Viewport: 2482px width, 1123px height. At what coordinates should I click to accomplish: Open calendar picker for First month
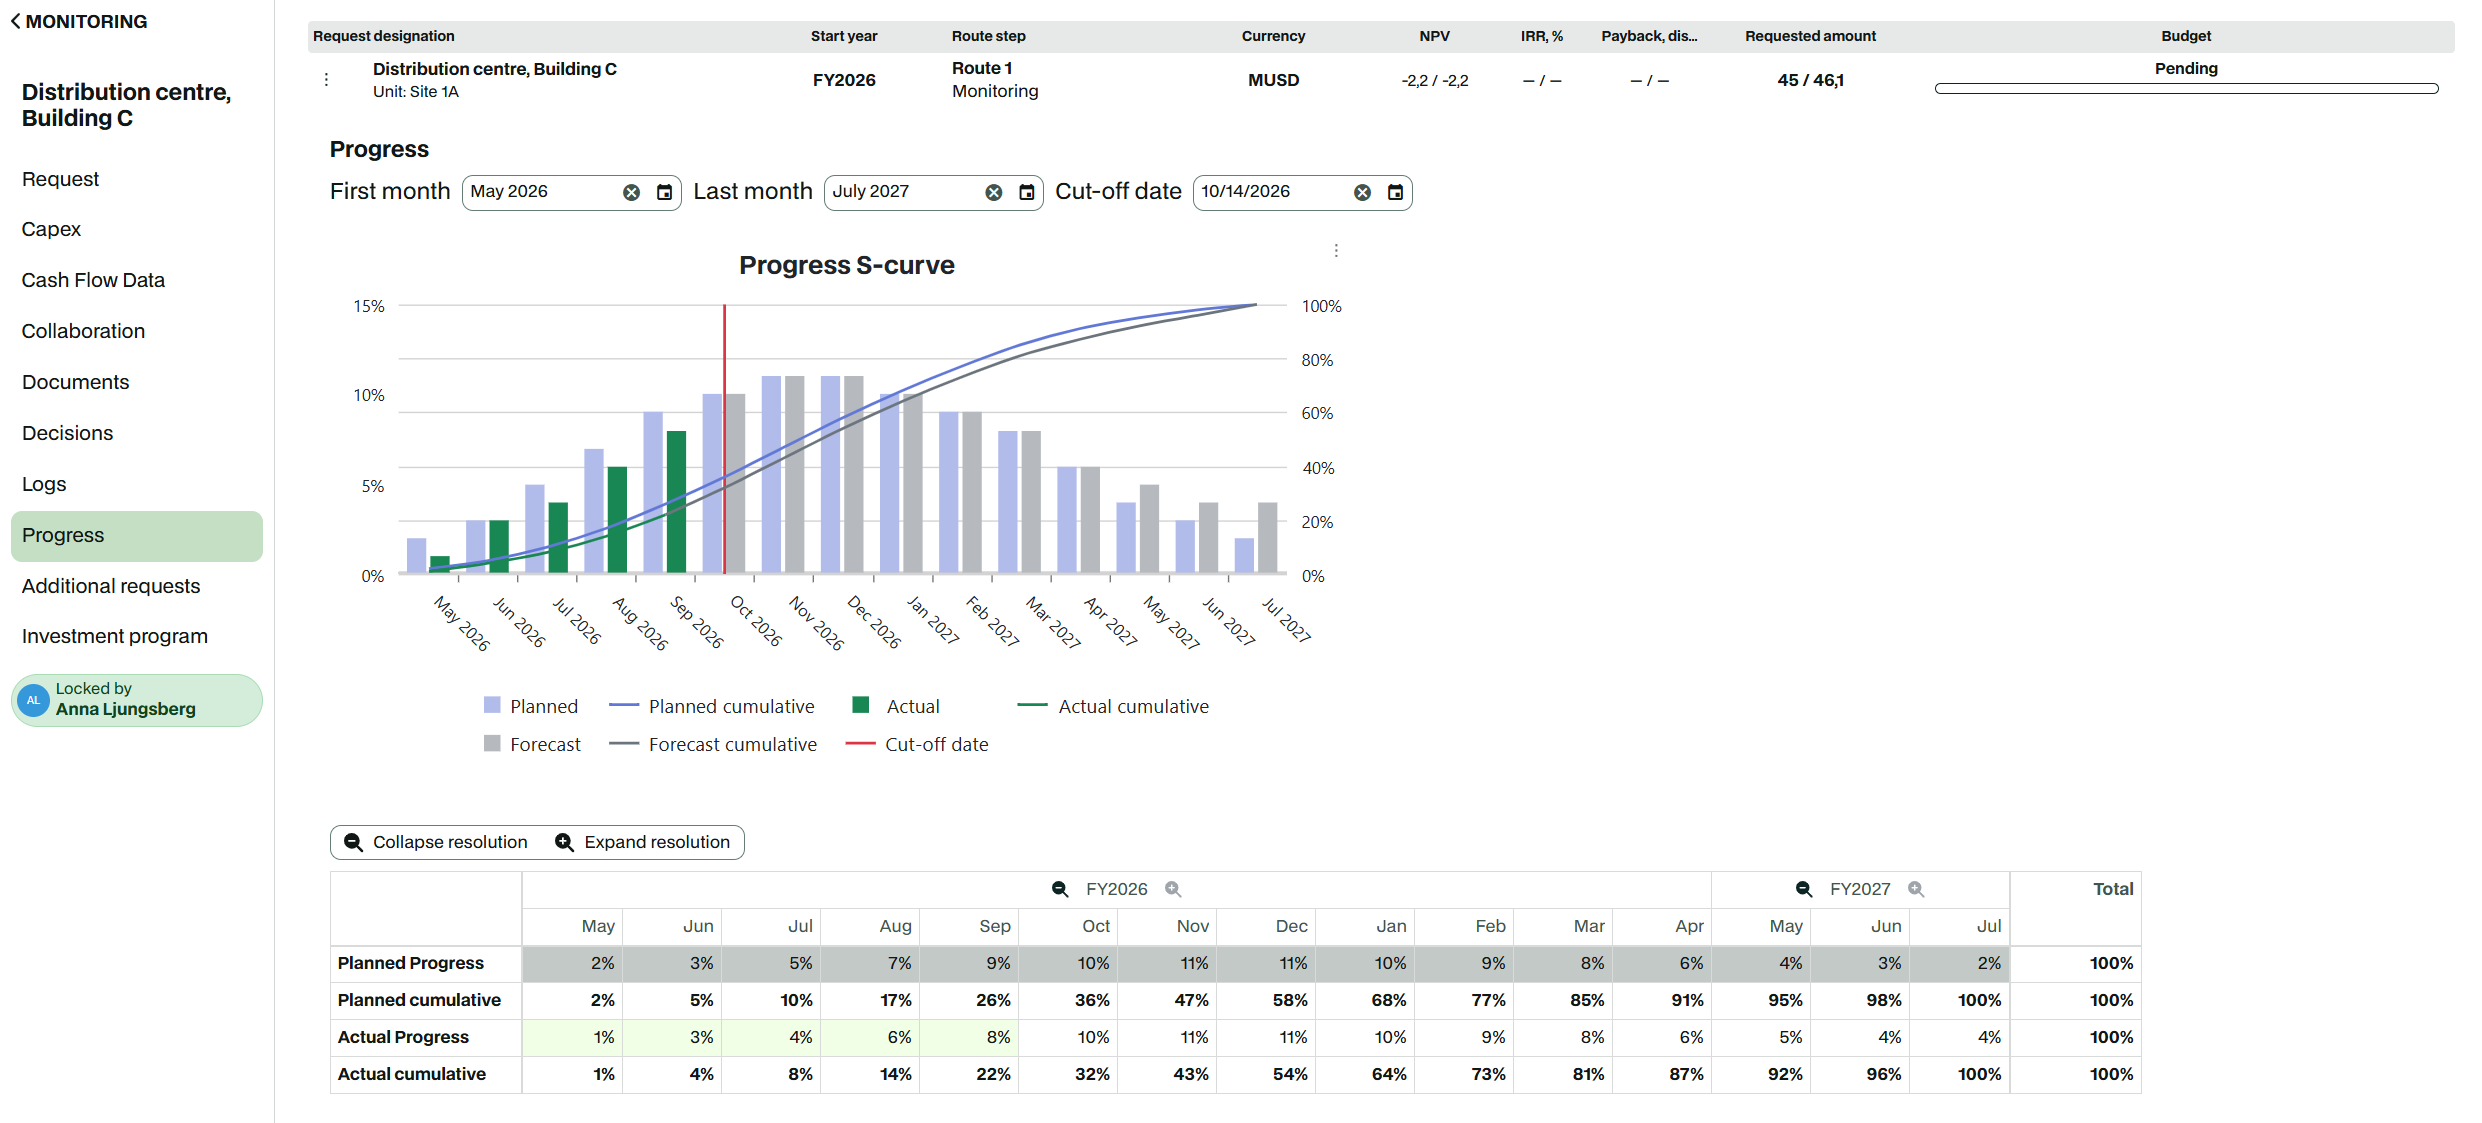coord(664,192)
